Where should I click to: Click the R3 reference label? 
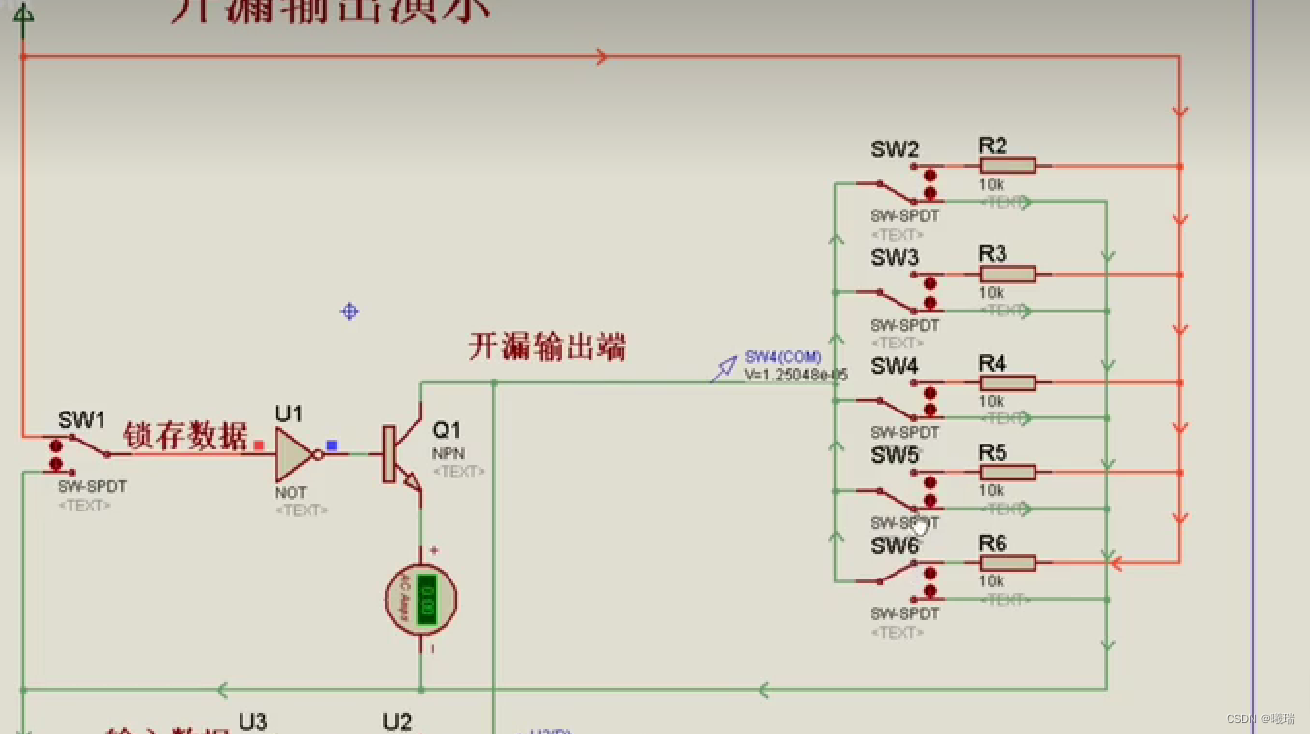coord(992,254)
